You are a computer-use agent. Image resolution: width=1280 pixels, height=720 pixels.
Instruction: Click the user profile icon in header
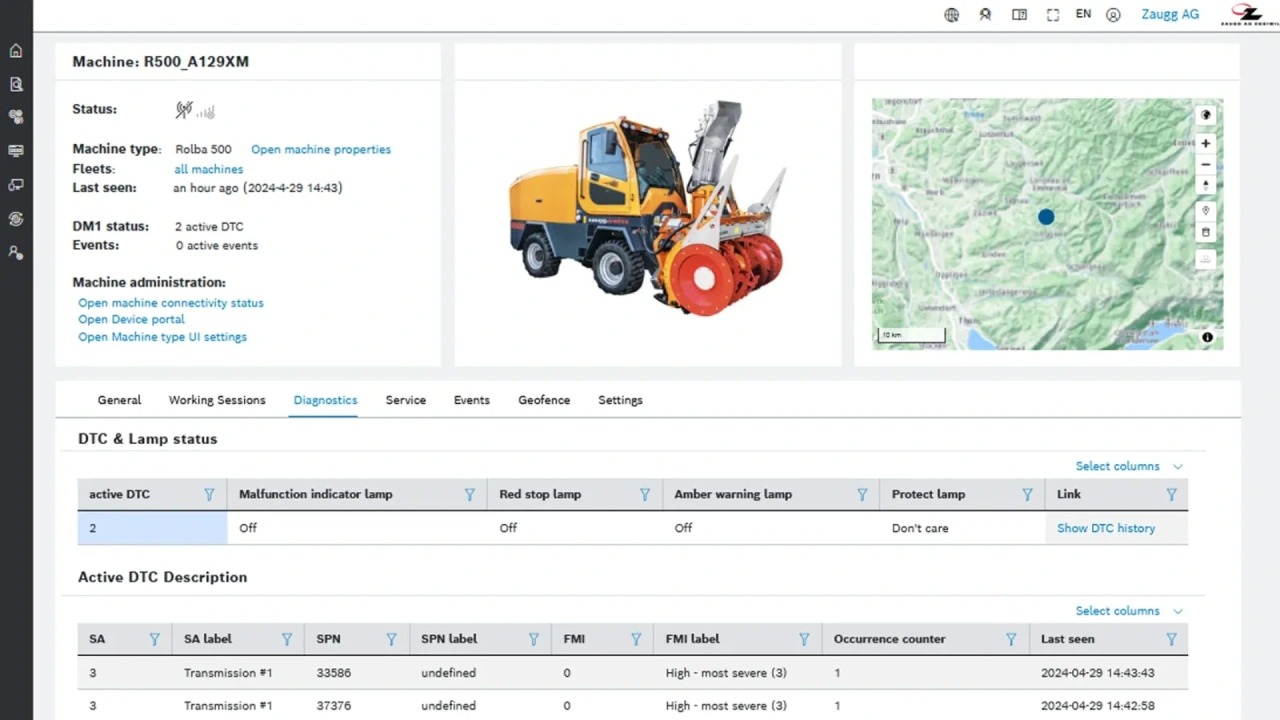tap(1113, 15)
